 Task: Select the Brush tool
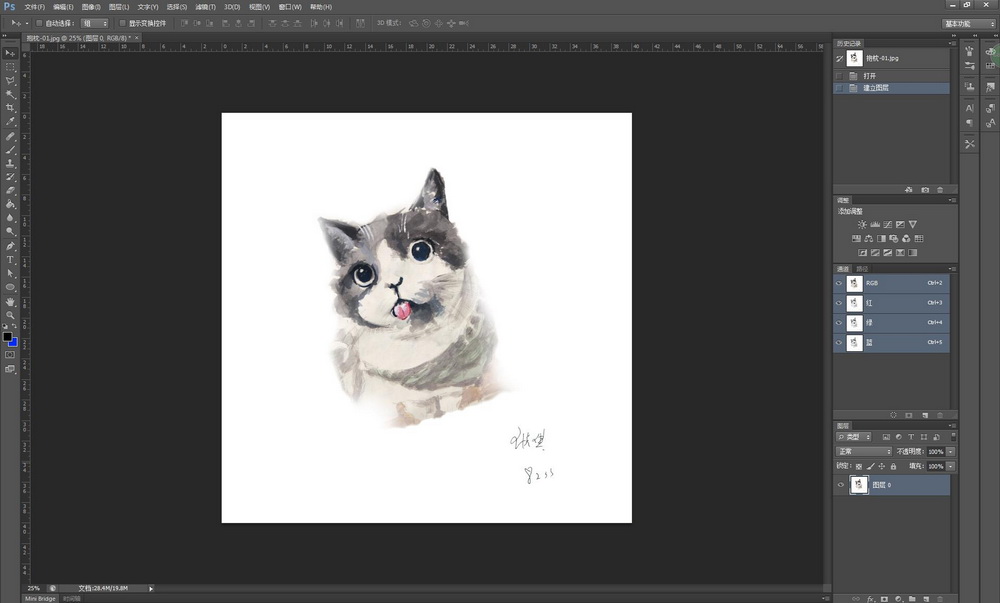[10, 150]
